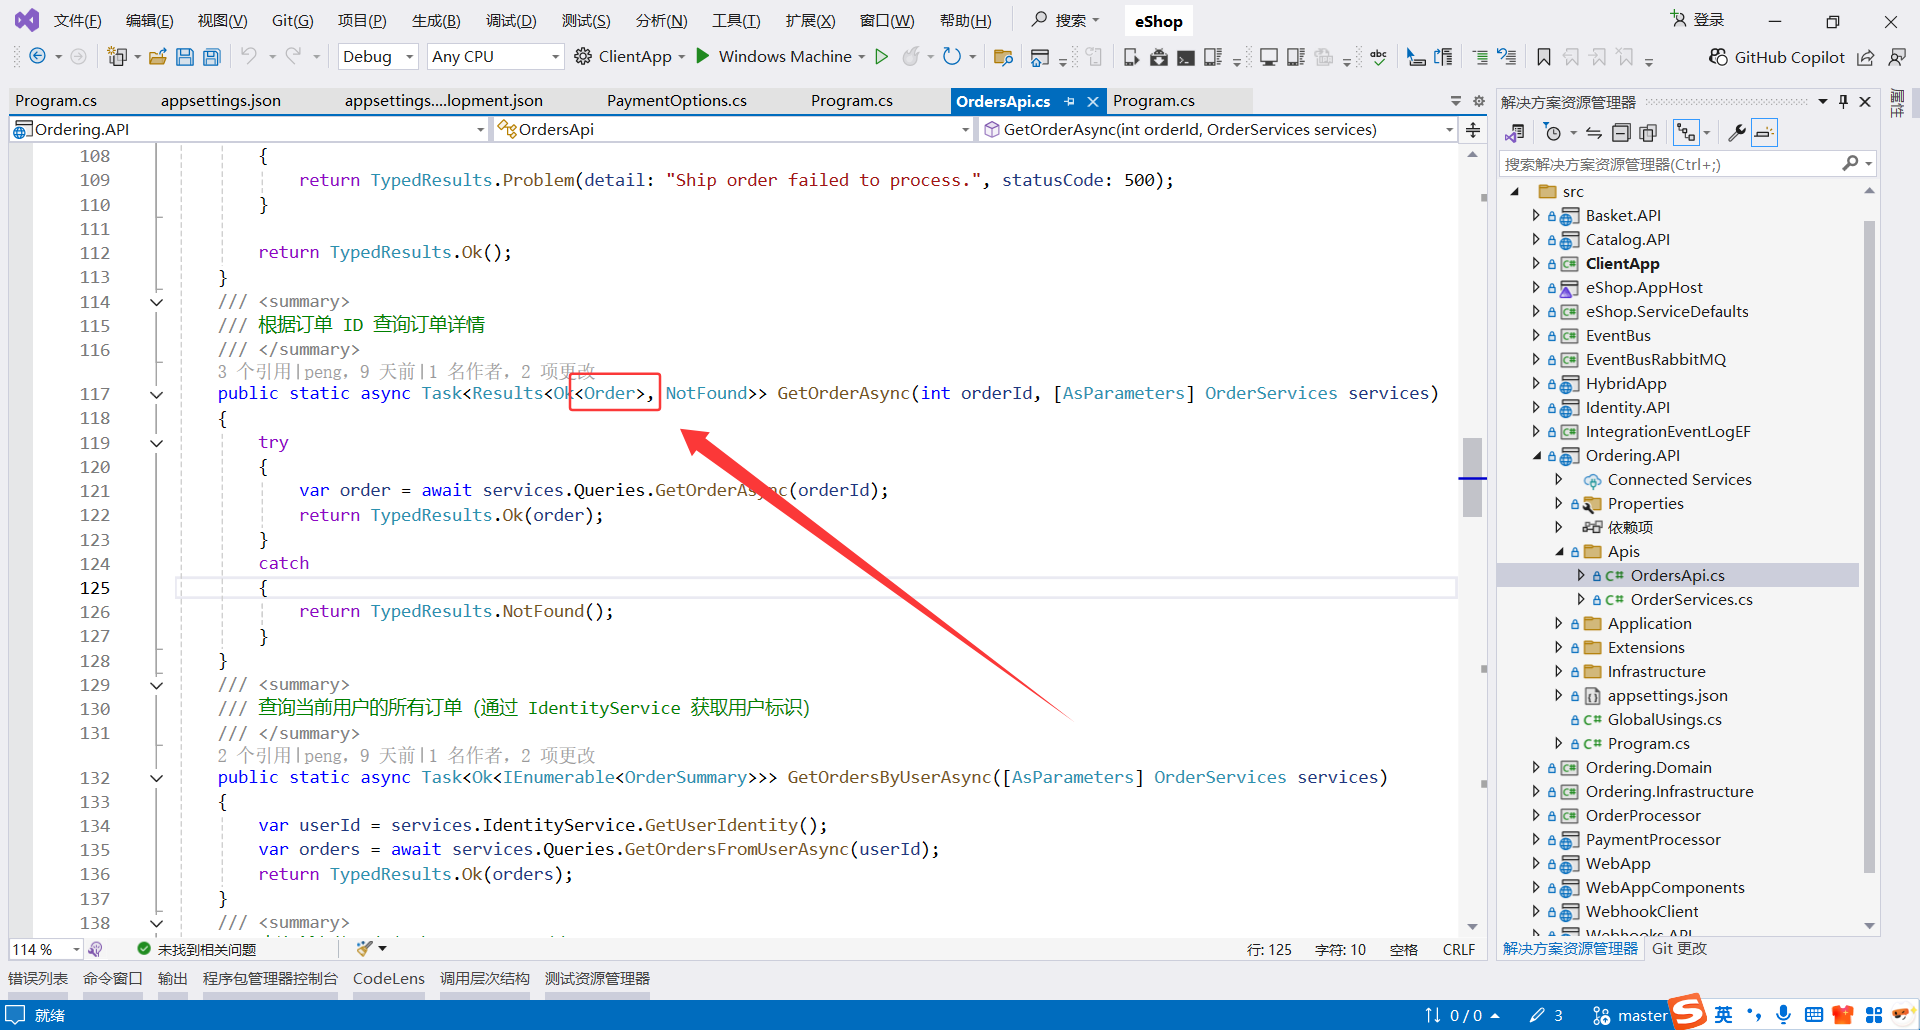
Task: Switch to the Git 更改 tab
Action: click(x=1680, y=949)
